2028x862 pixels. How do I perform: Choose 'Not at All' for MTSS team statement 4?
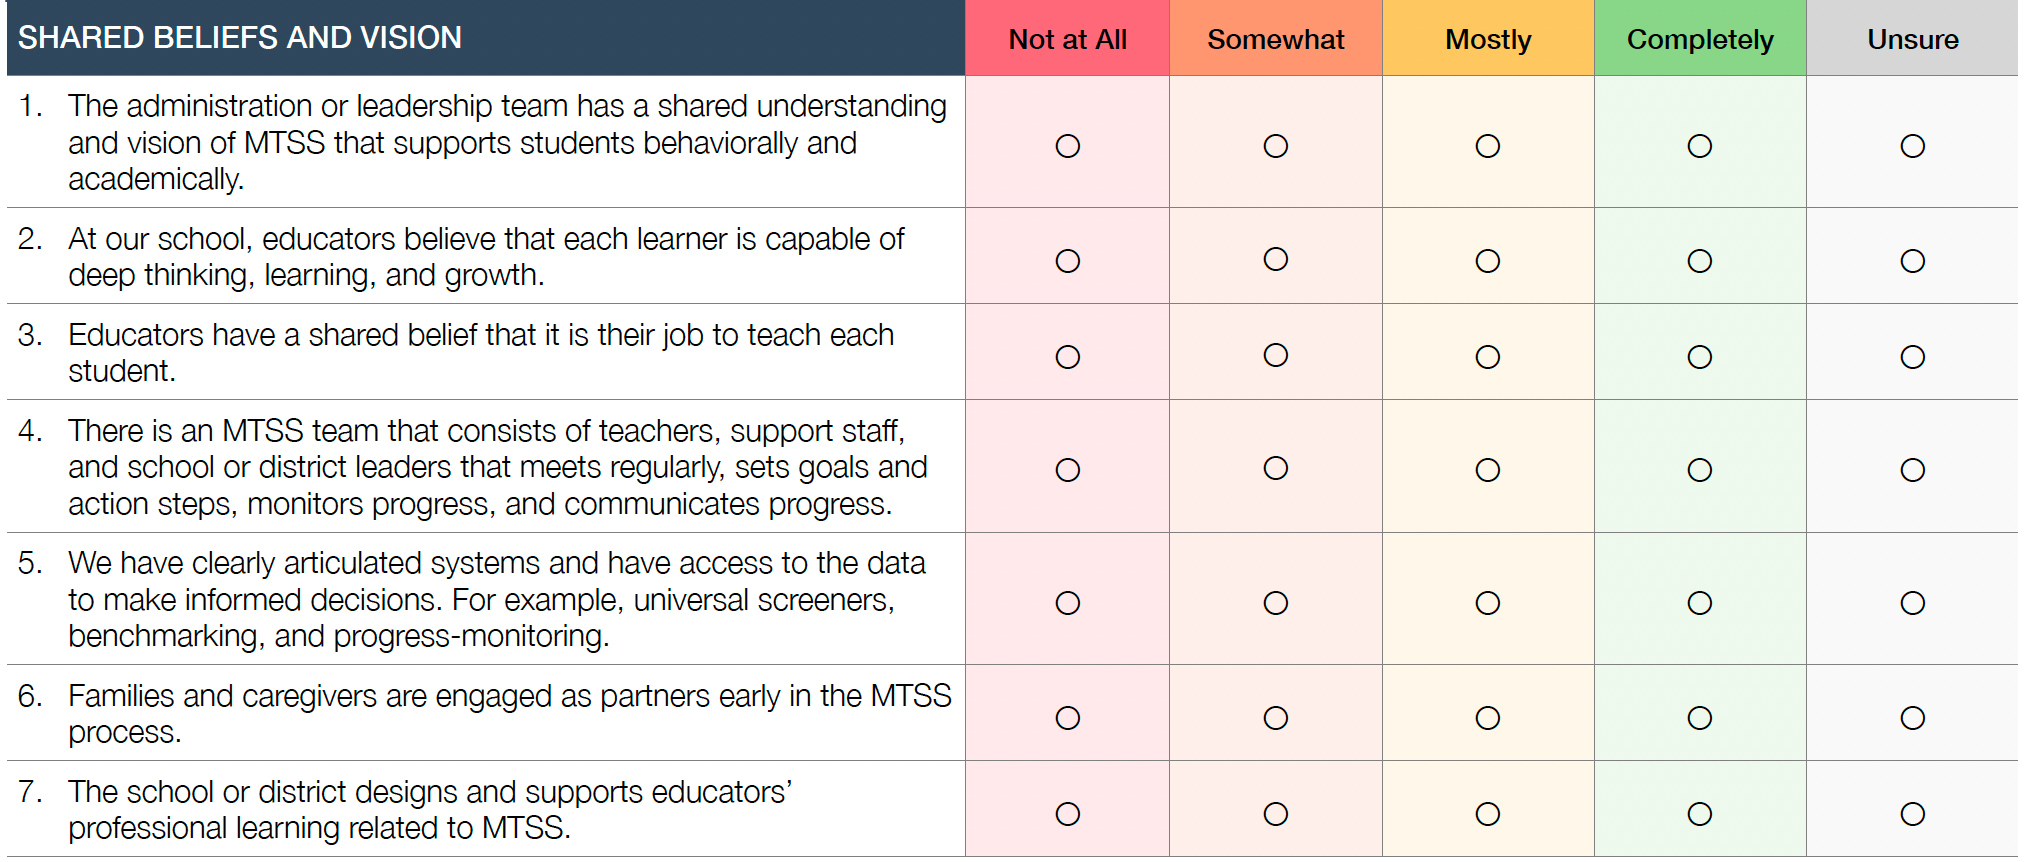click(x=1067, y=470)
